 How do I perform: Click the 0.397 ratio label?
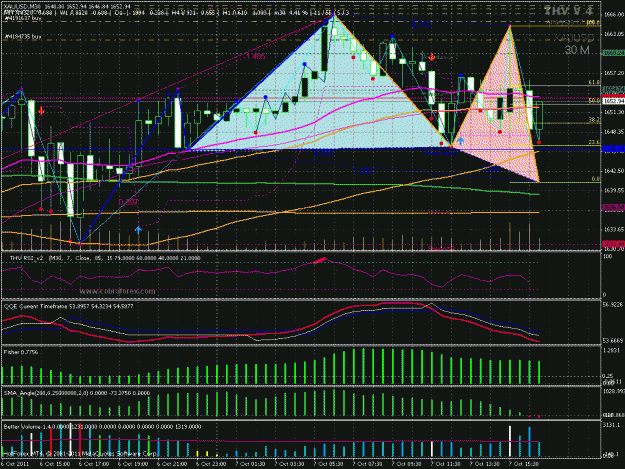[x=128, y=202]
